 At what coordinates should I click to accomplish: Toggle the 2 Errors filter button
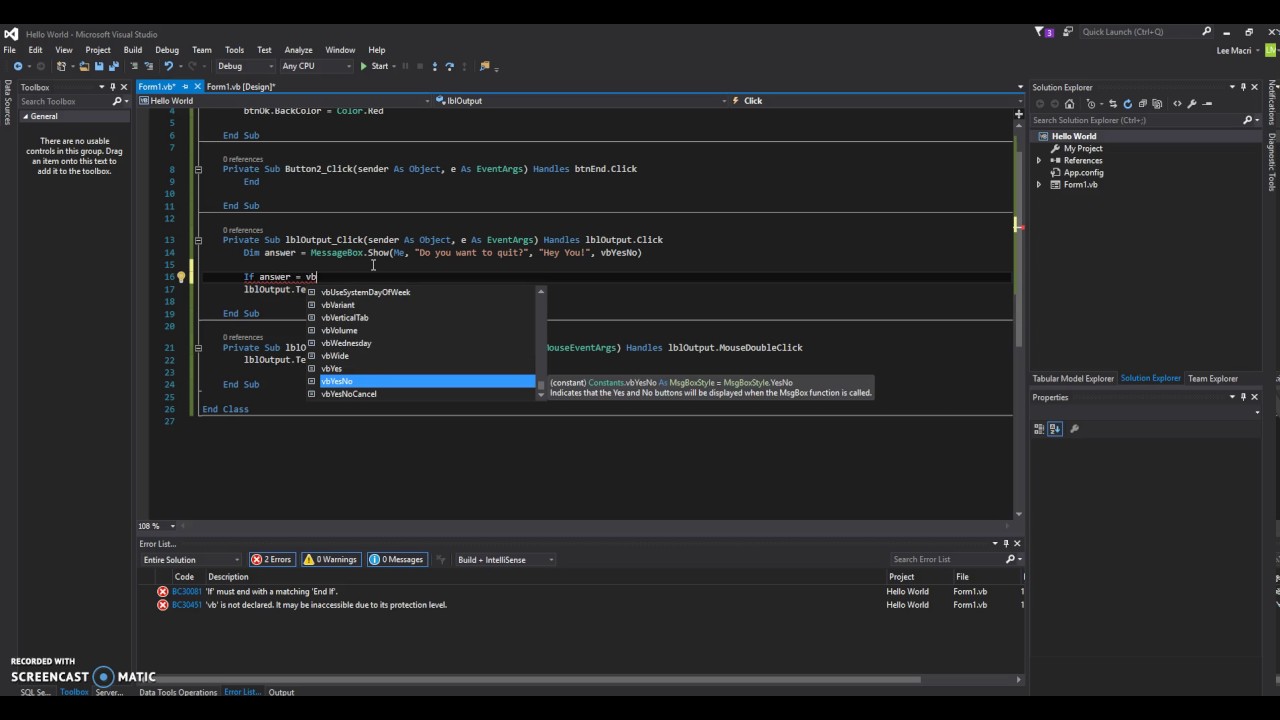[x=272, y=560]
